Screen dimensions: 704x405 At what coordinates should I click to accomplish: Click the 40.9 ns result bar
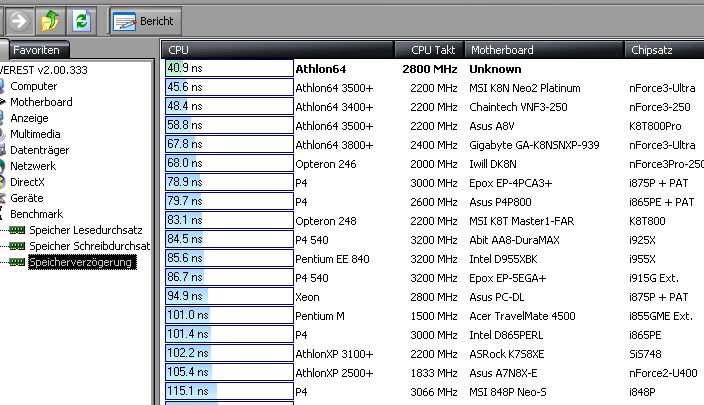pyautogui.click(x=229, y=68)
